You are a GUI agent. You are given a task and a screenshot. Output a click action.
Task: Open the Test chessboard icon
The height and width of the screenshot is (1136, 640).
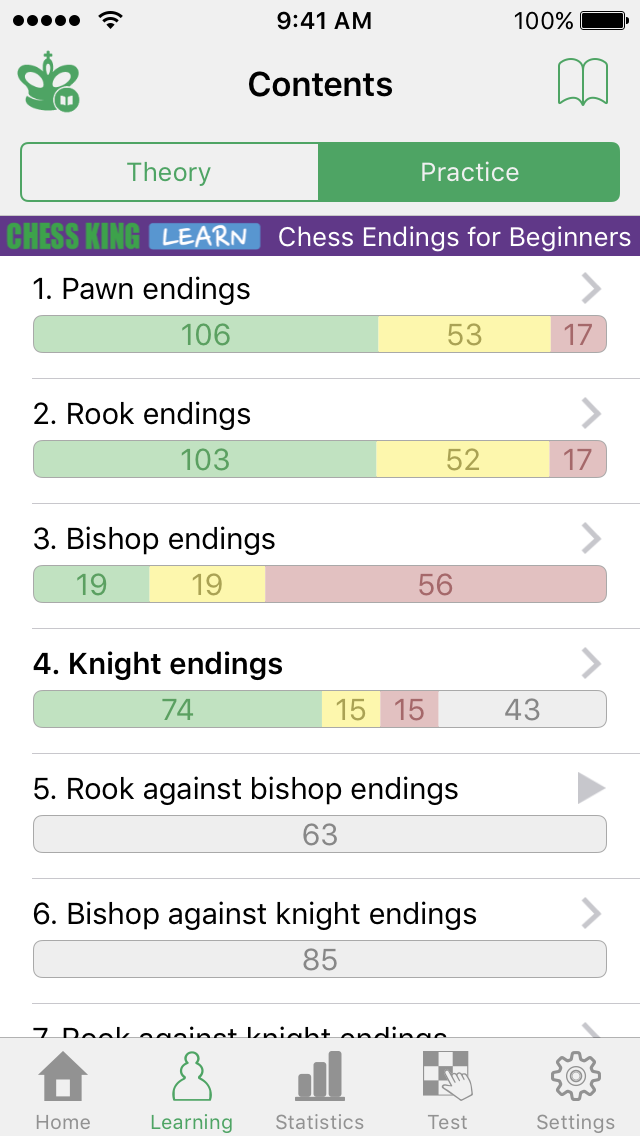pyautogui.click(x=447, y=1078)
